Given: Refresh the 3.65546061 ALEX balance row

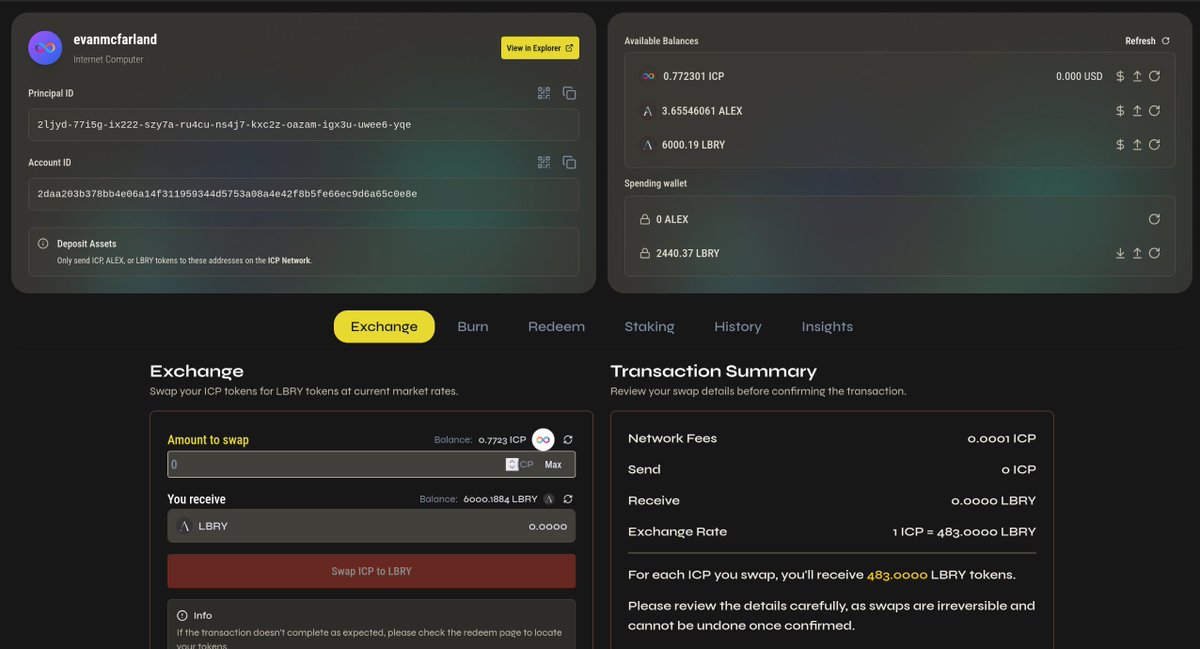Looking at the screenshot, I should (1154, 111).
